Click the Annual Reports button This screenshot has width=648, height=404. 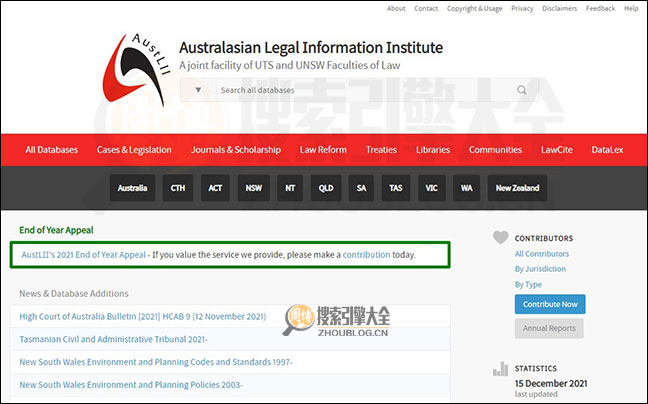(549, 328)
